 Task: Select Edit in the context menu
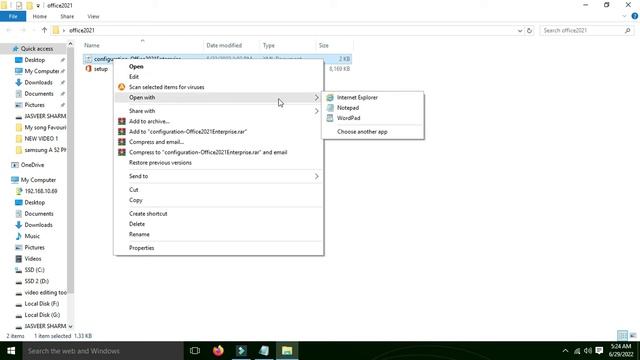[134, 77]
